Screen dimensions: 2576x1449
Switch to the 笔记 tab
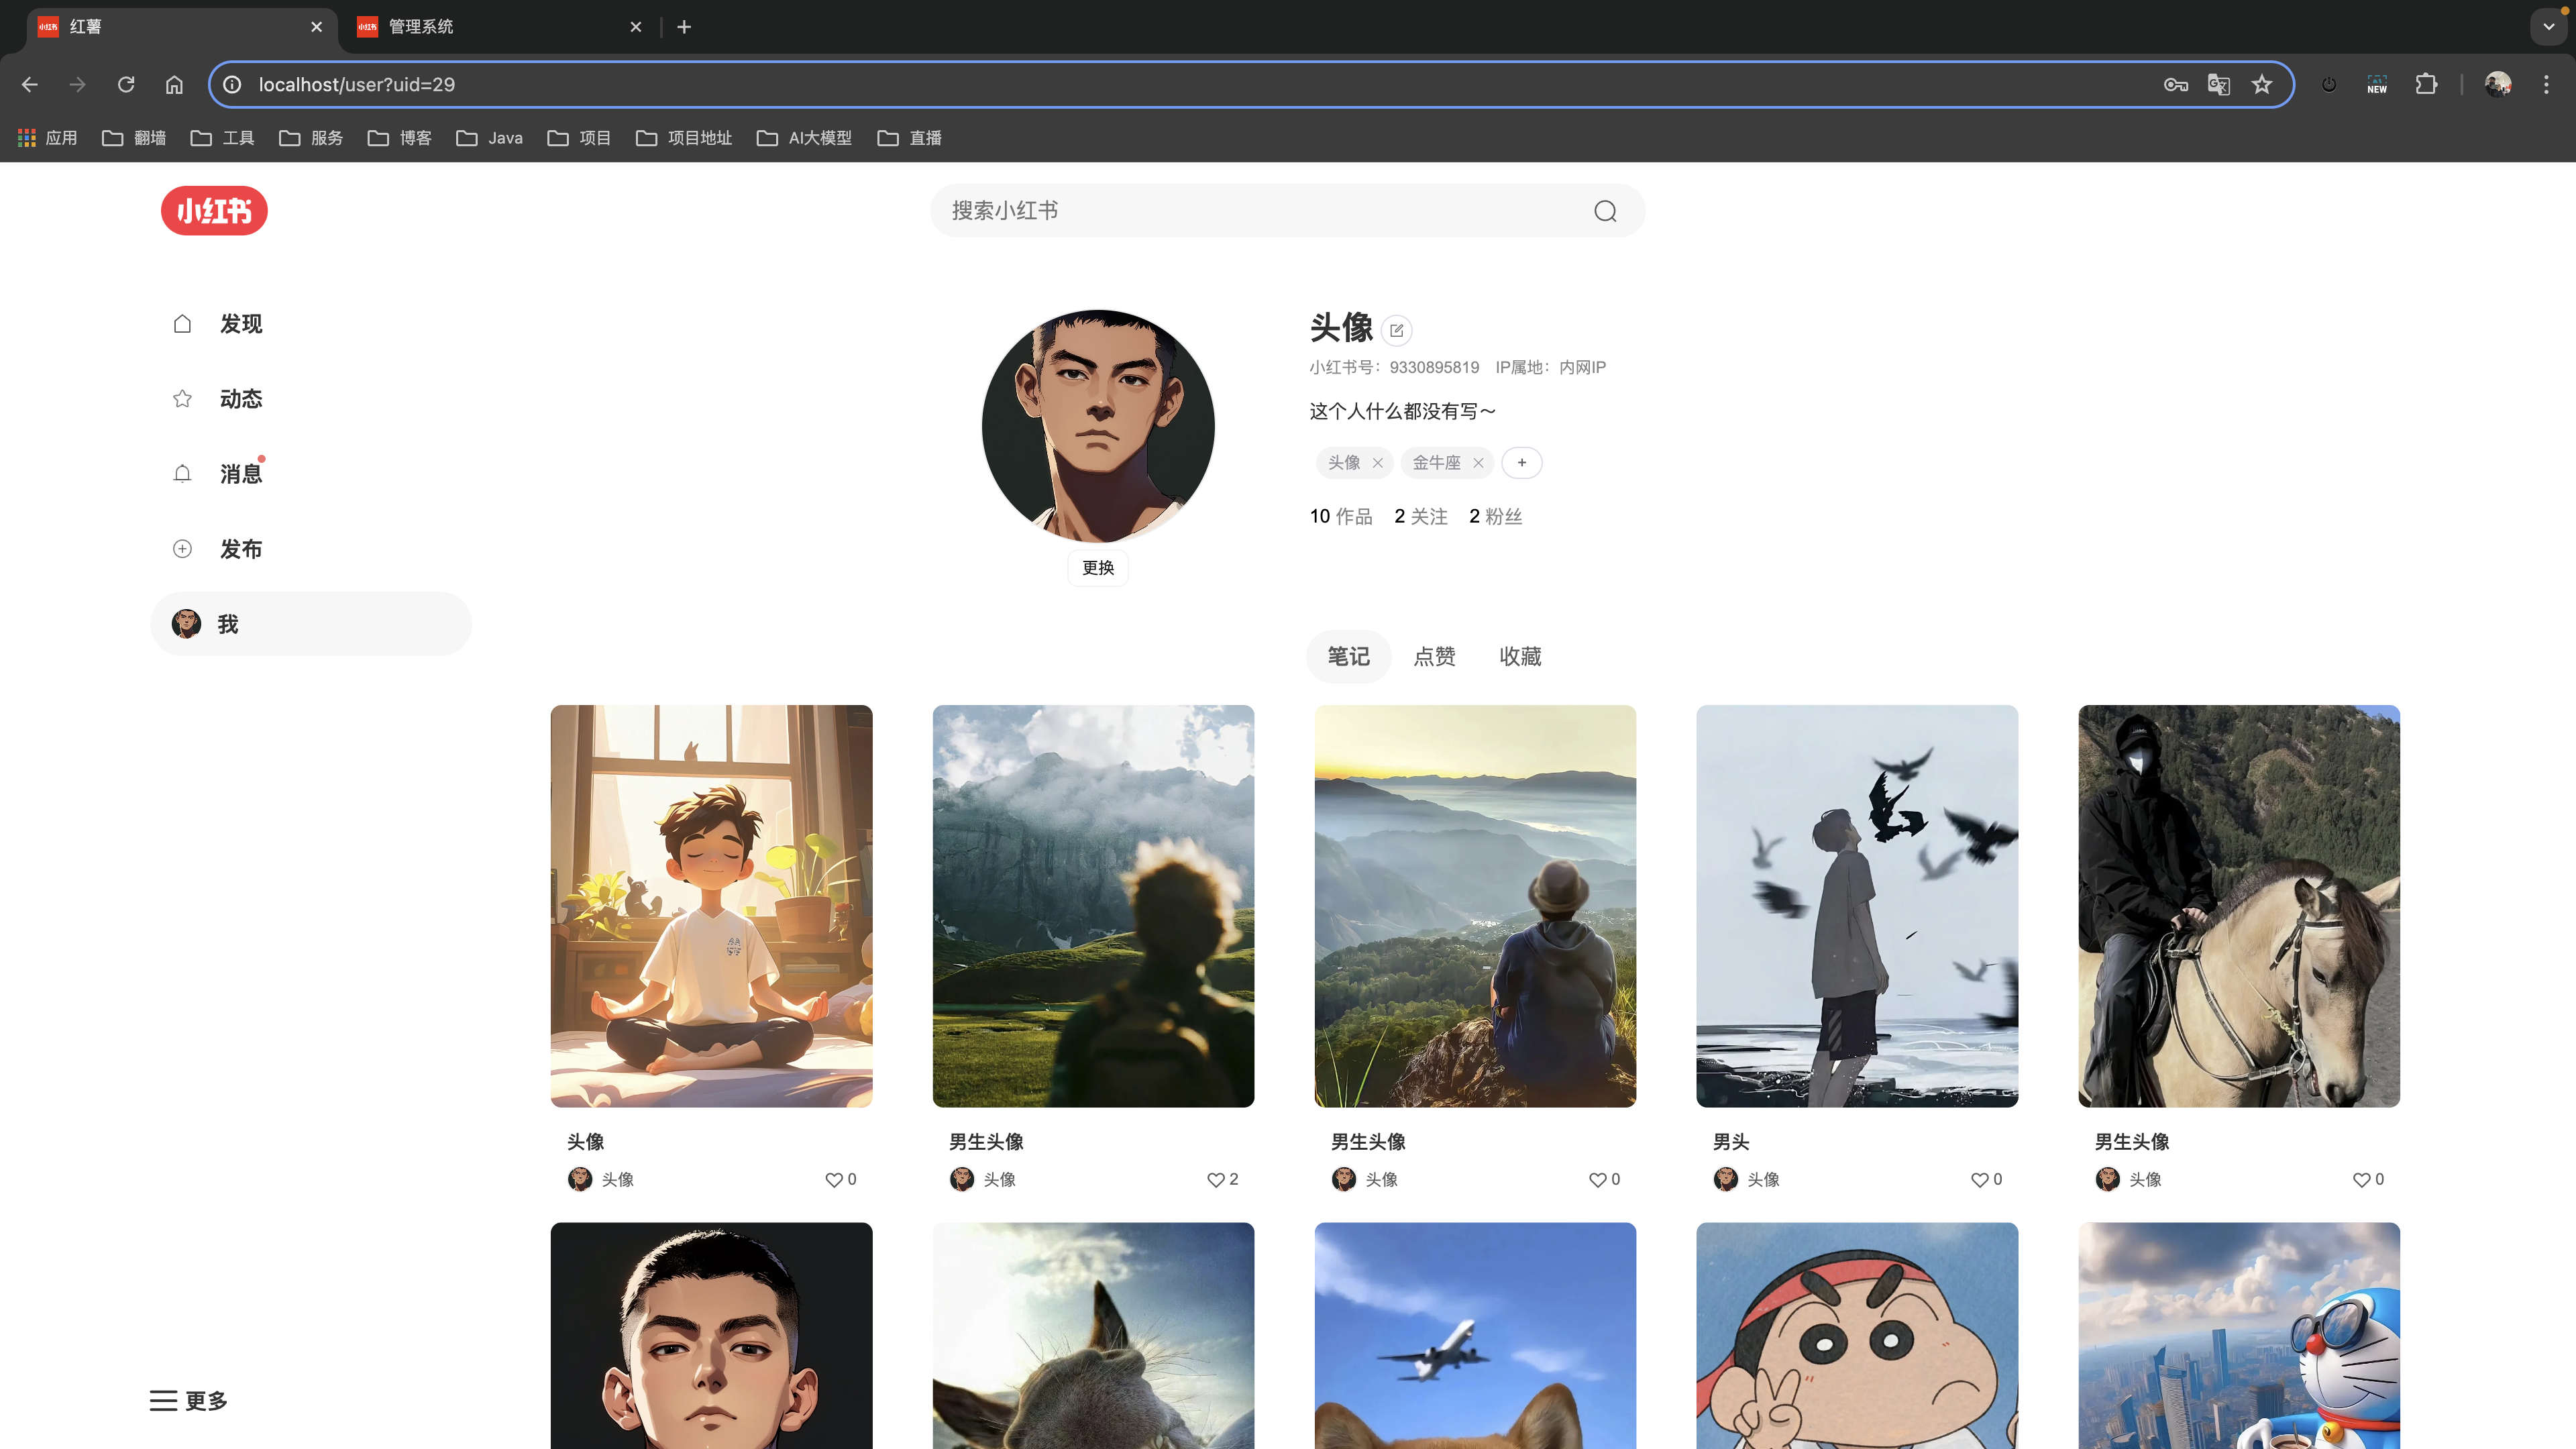[x=1348, y=656]
